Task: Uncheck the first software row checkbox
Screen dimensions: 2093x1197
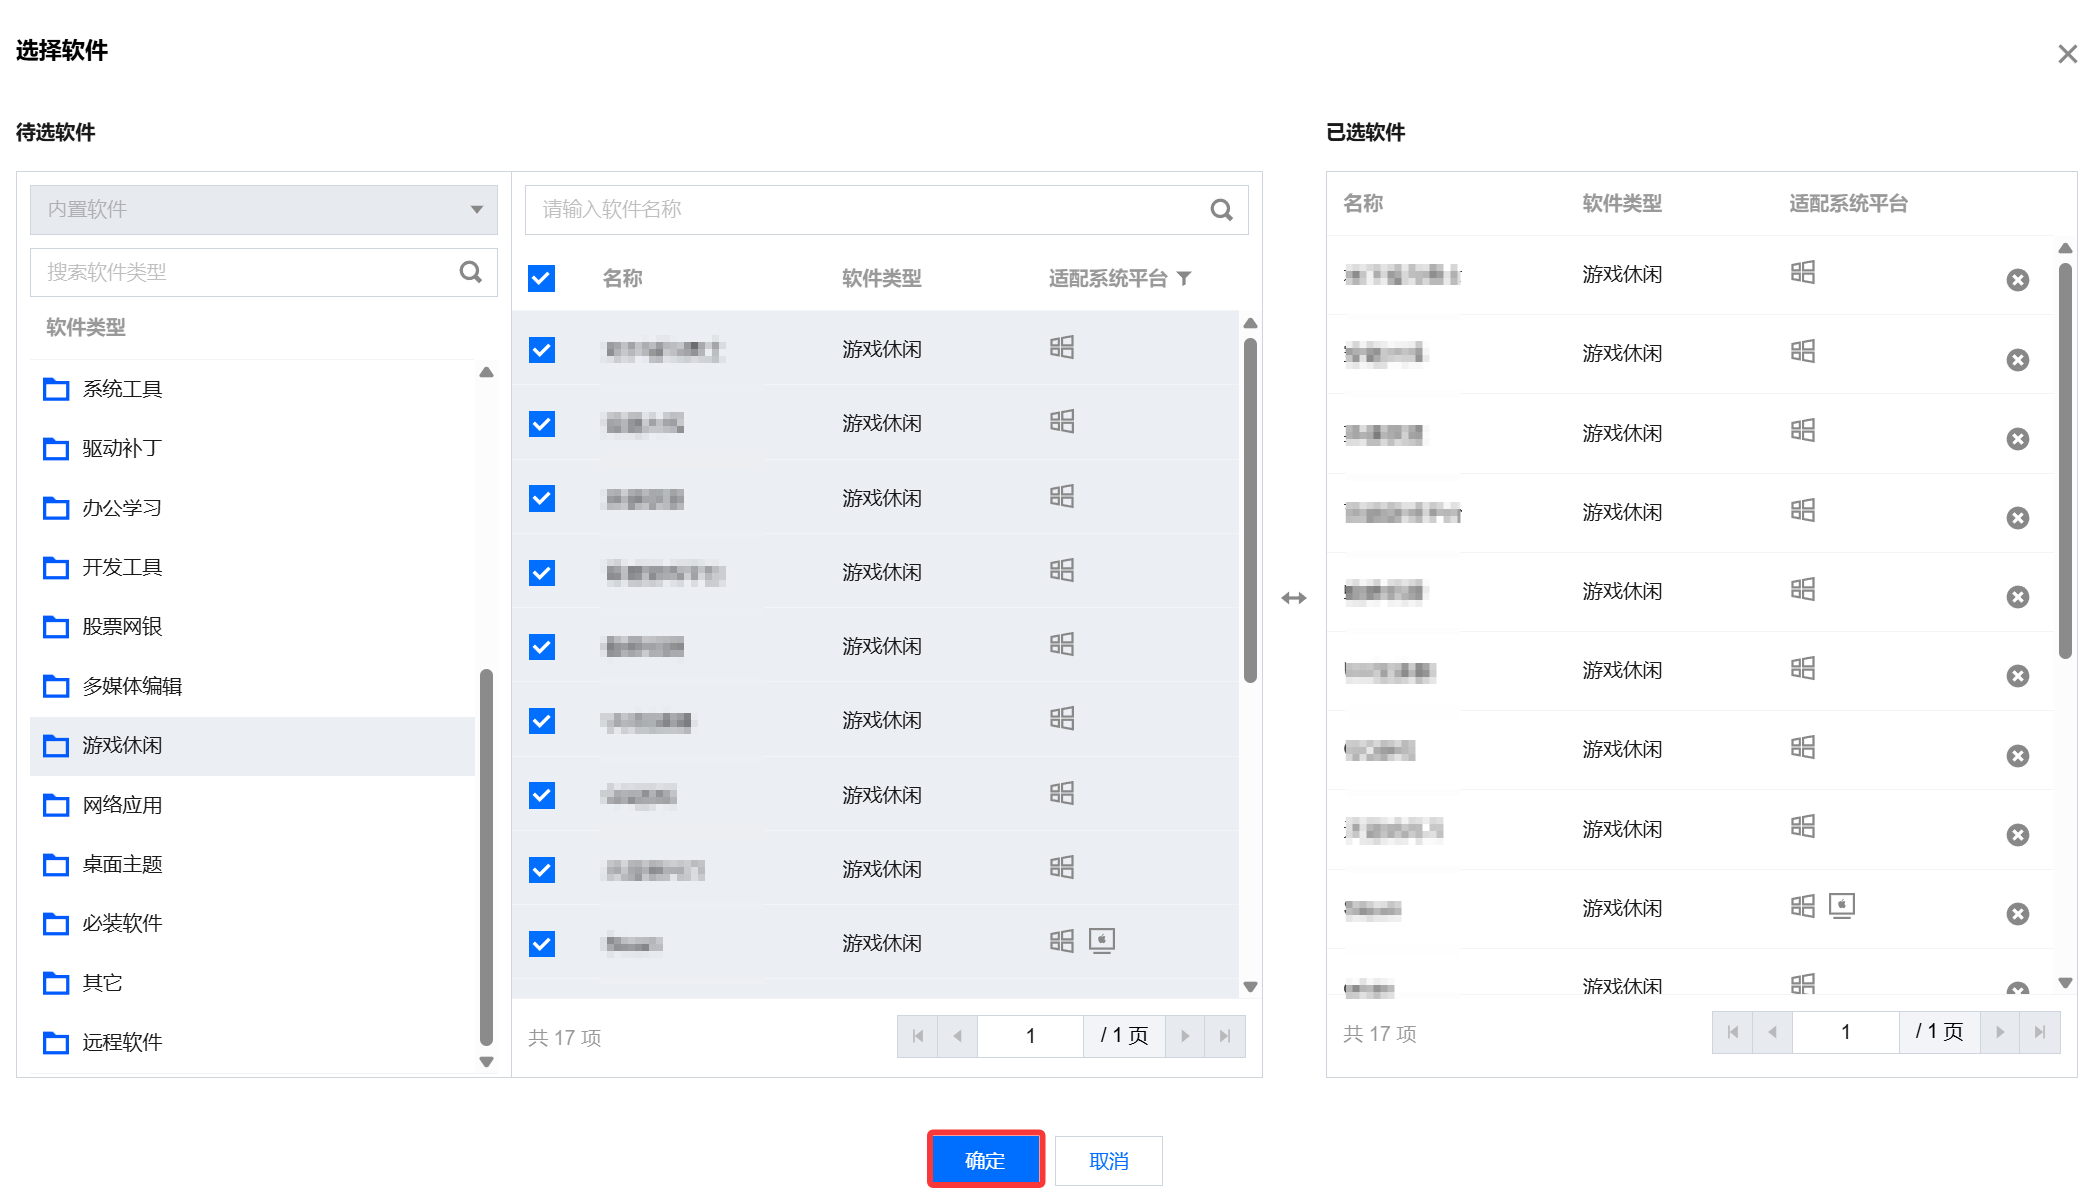Action: [542, 350]
